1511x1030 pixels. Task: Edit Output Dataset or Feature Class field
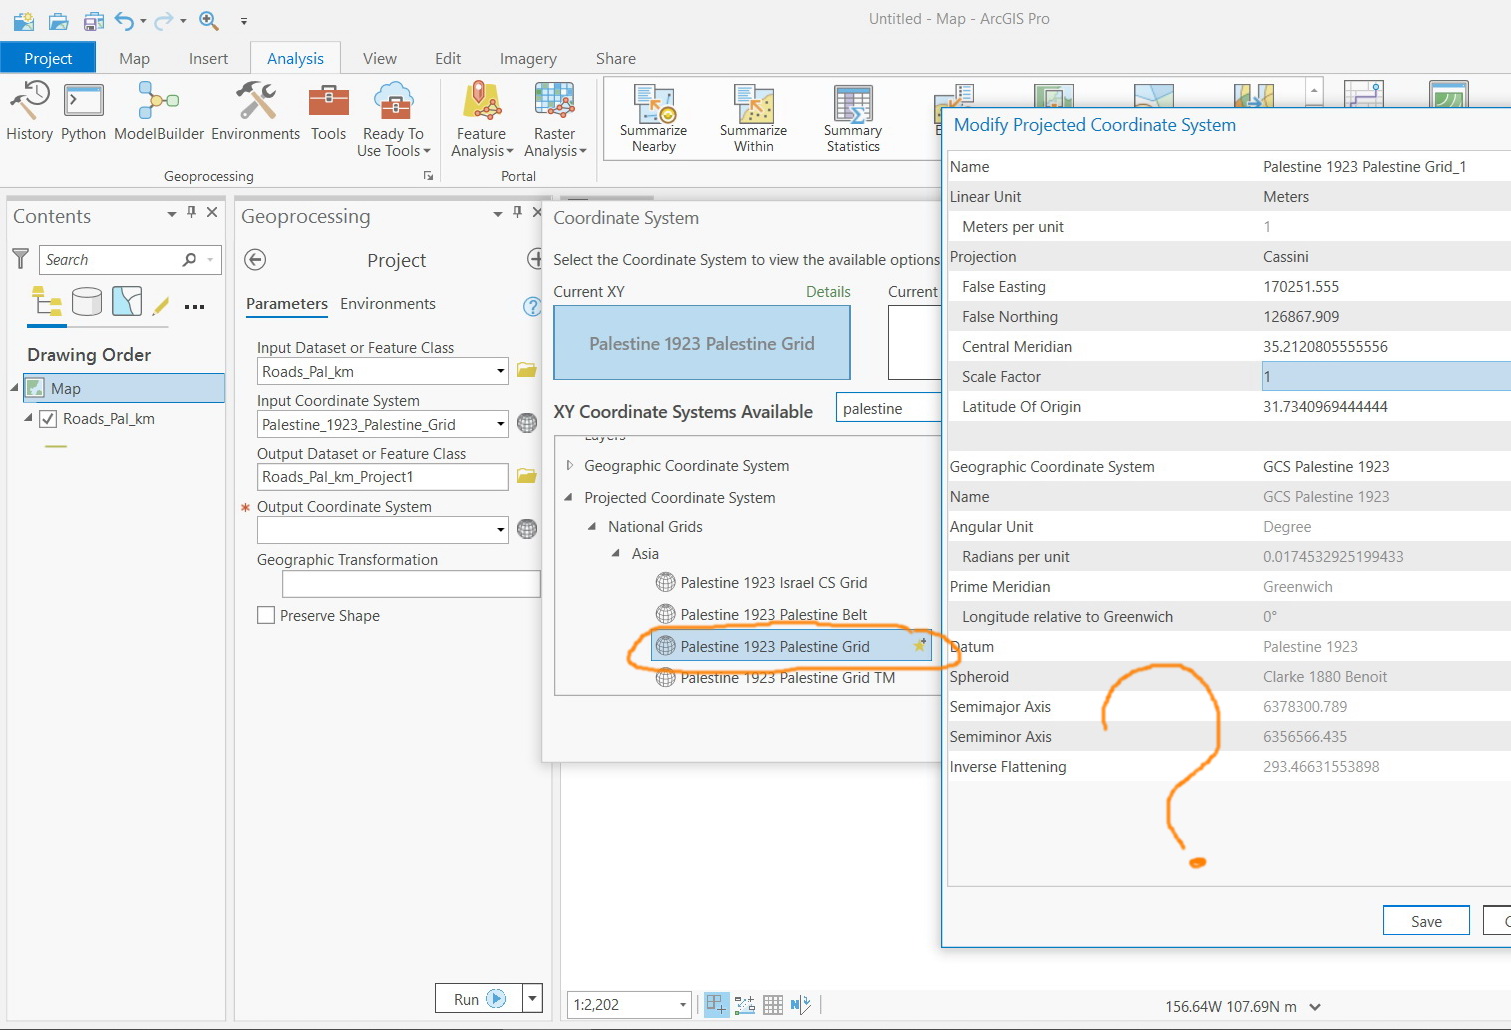click(x=383, y=477)
